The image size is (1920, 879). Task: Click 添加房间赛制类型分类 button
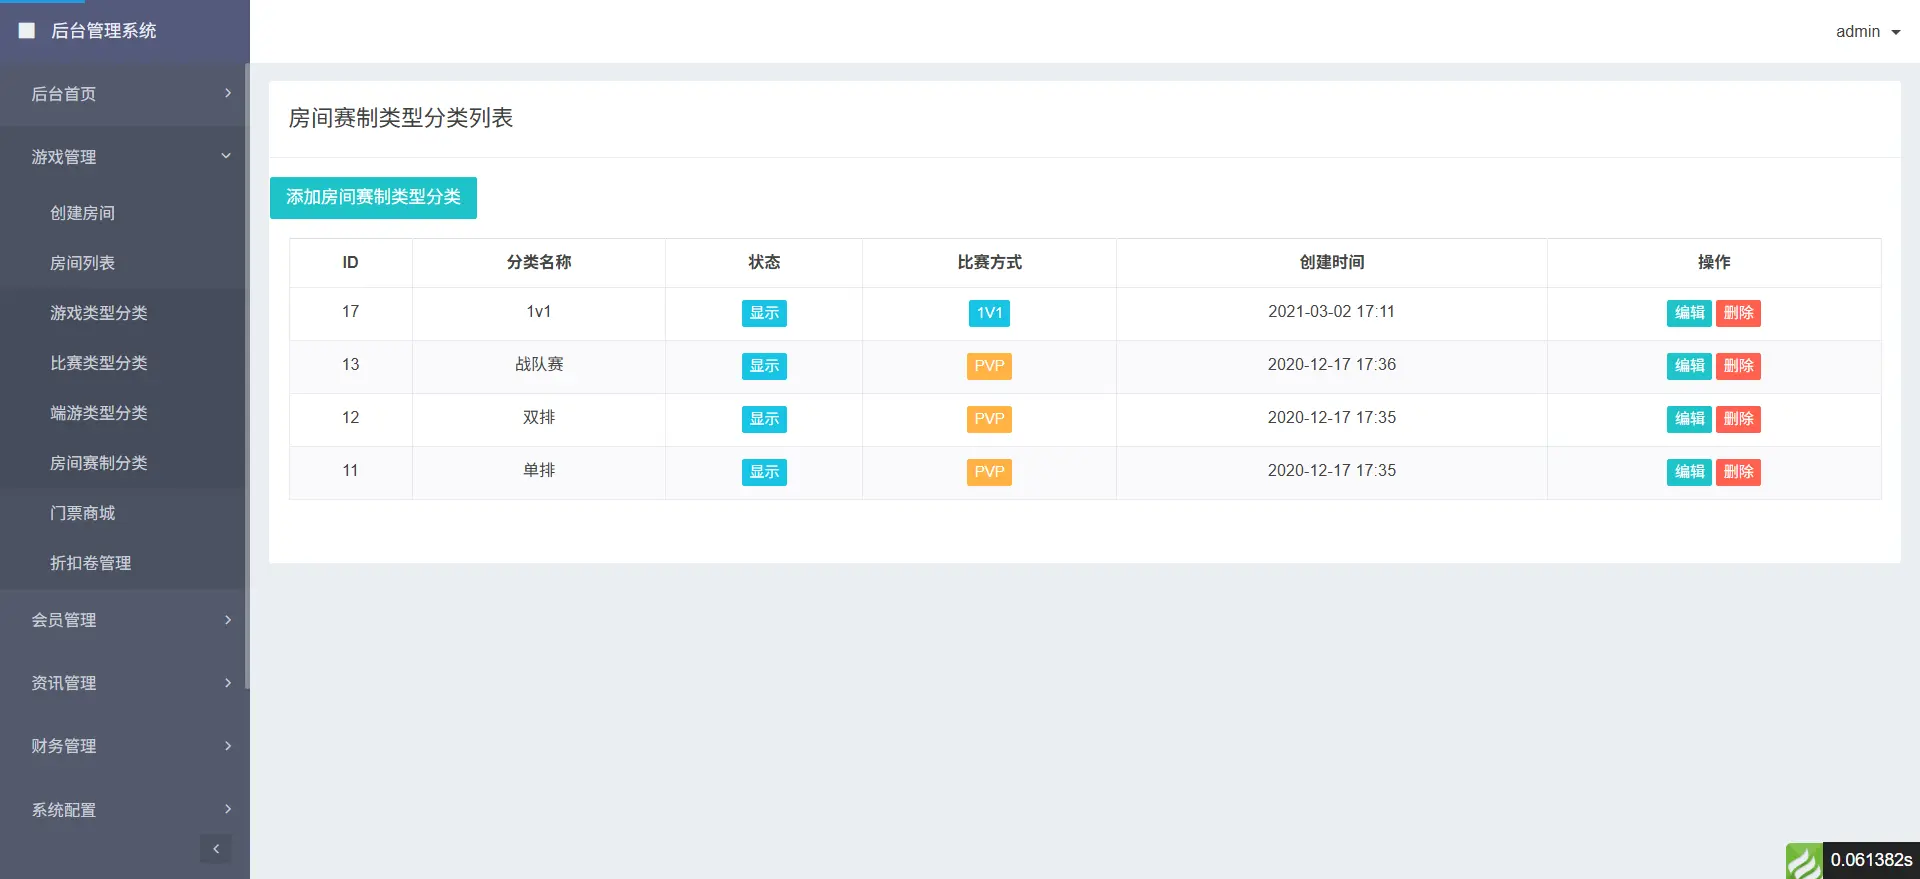[373, 198]
